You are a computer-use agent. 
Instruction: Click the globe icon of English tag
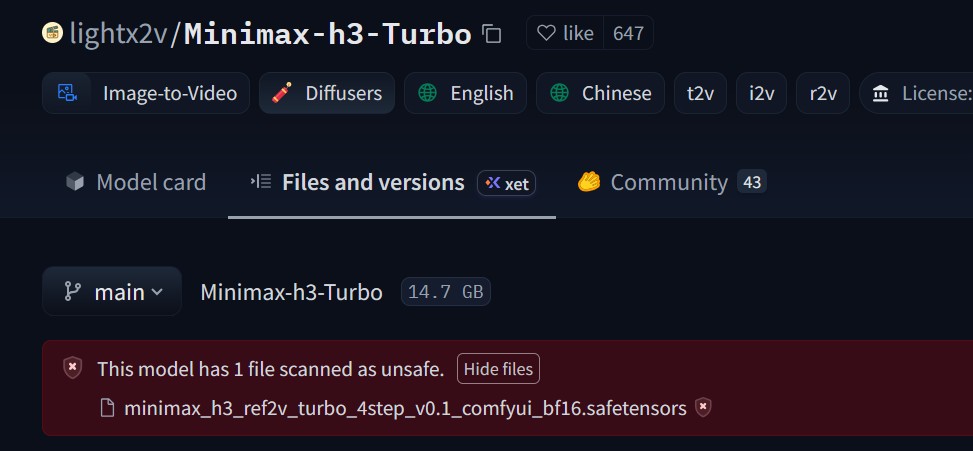pos(428,93)
